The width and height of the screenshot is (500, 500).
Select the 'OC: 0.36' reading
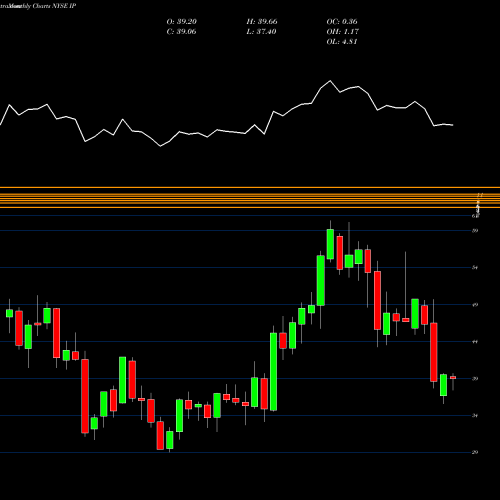tap(342, 22)
